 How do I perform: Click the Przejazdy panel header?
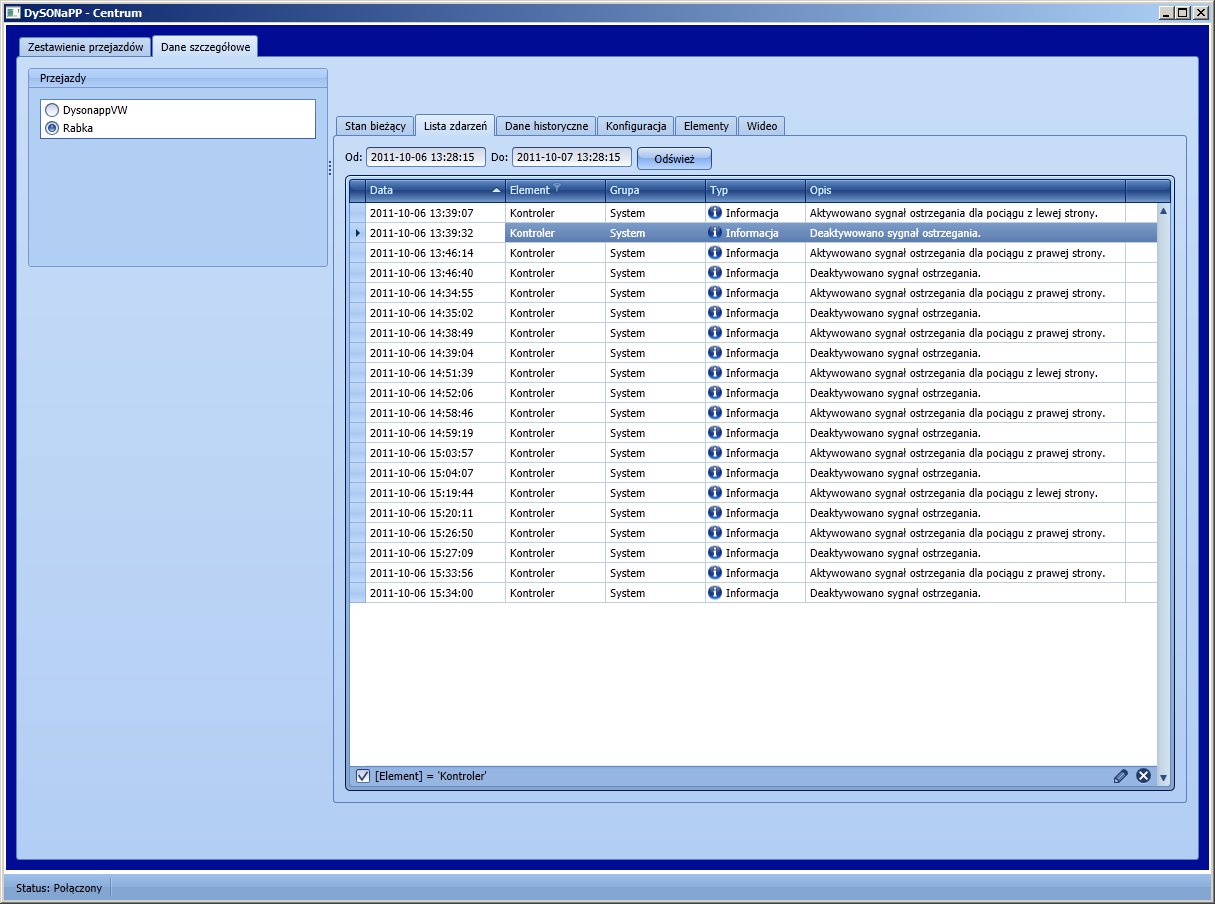click(178, 78)
